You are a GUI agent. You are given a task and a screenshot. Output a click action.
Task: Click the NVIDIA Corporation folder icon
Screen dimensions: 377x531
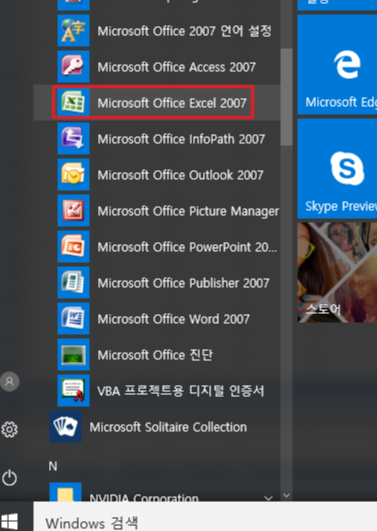tap(65, 493)
